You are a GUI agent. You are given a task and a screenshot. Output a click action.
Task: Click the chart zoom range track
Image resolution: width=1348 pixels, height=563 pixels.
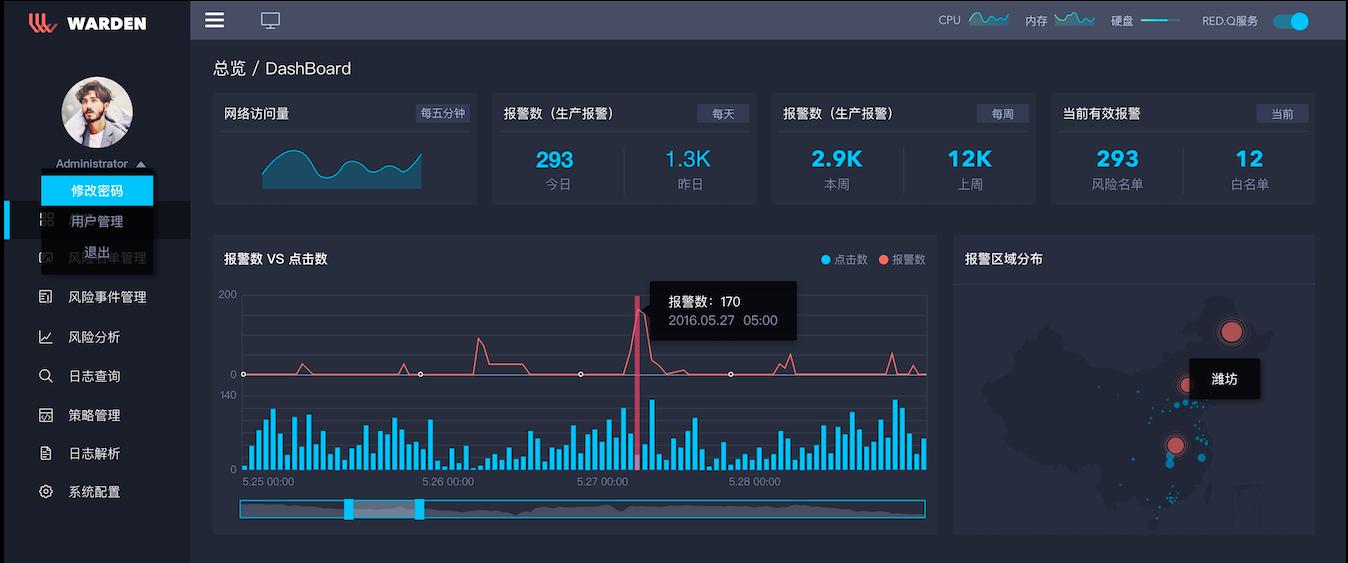pos(582,509)
